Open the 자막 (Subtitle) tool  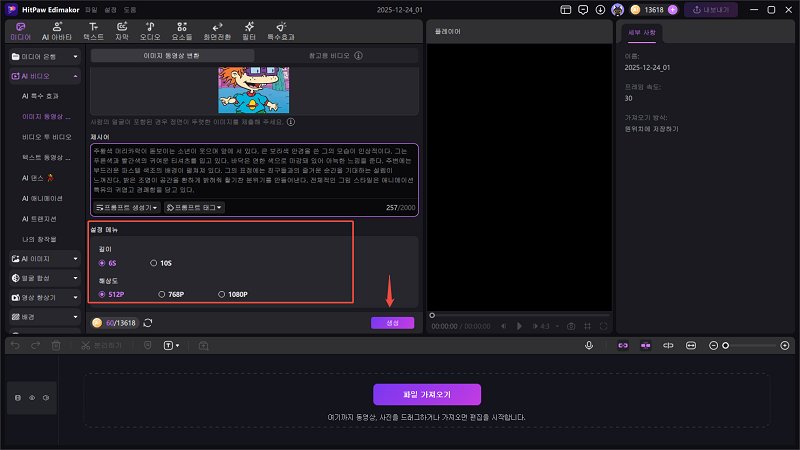121,31
